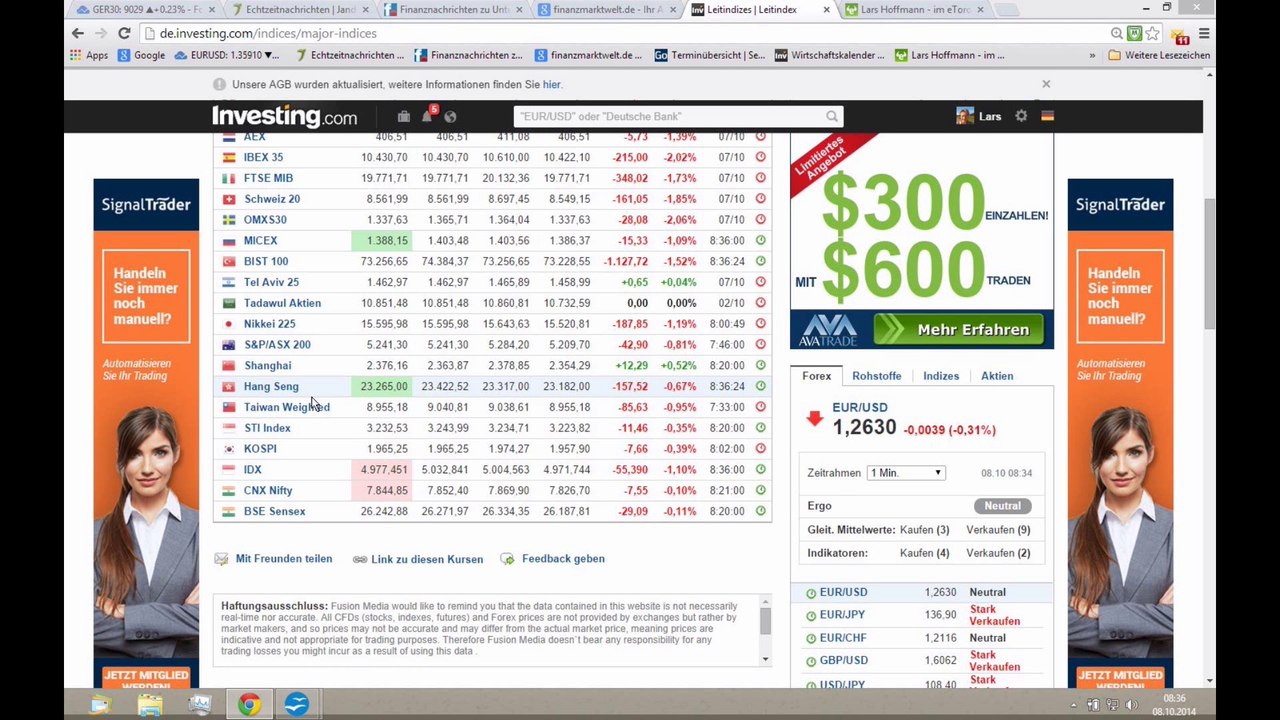1280x720 pixels.
Task: Click the globe icon in Investing.com header
Action: (x=450, y=117)
